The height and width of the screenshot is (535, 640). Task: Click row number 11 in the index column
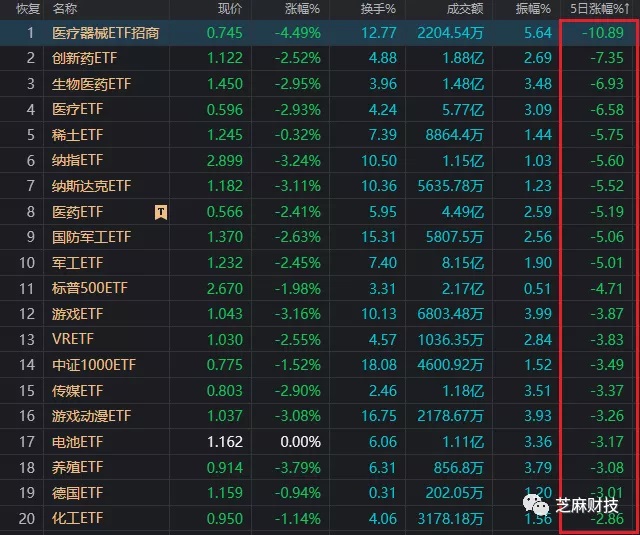tap(27, 289)
